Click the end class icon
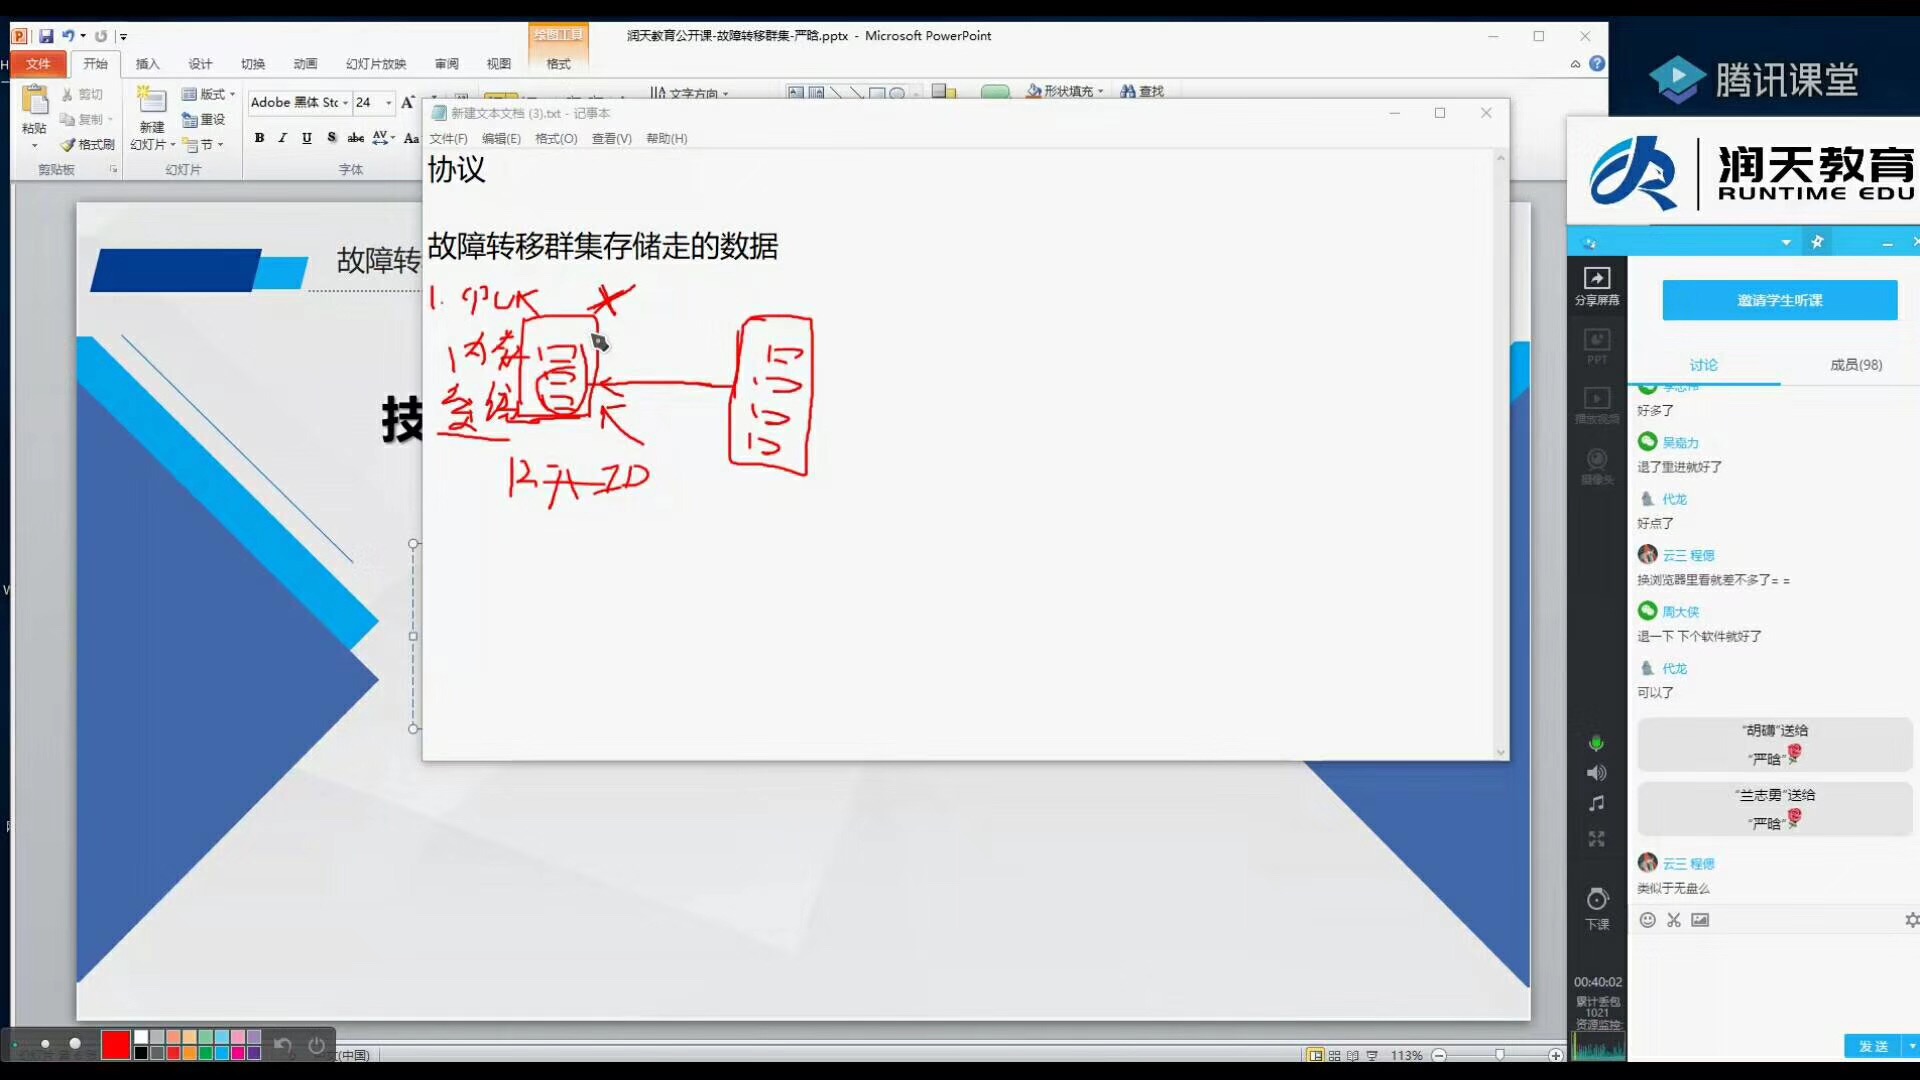 (1597, 900)
